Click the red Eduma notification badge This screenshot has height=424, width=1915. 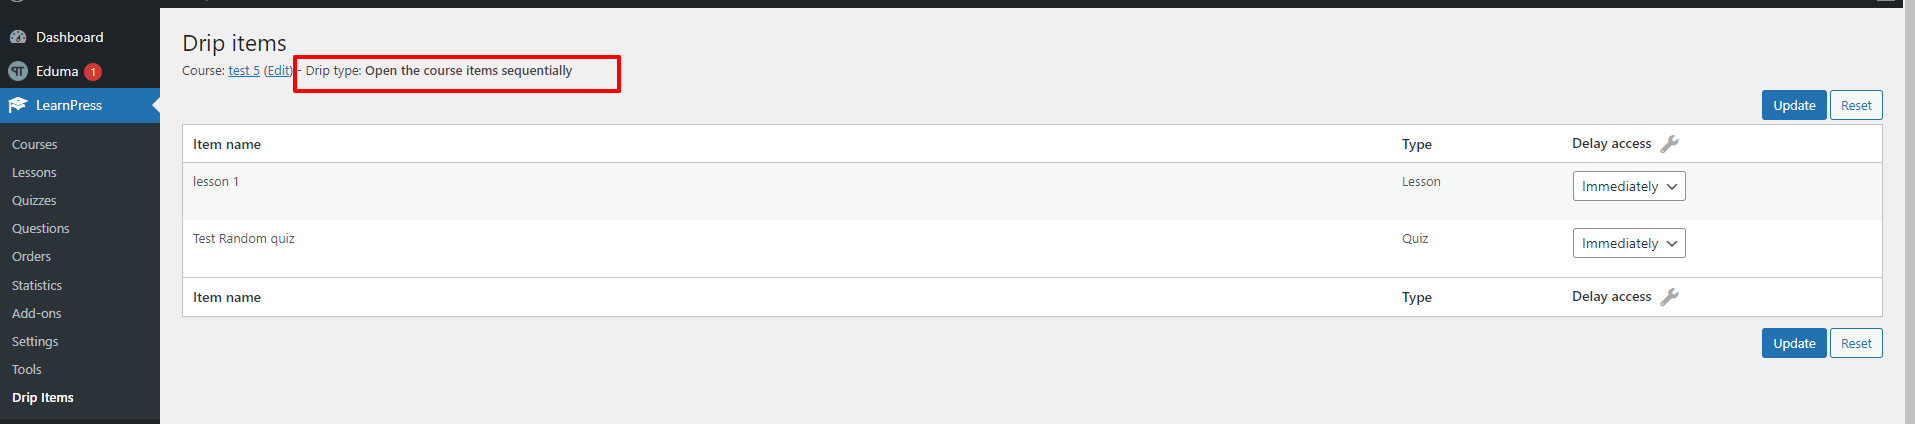93,72
